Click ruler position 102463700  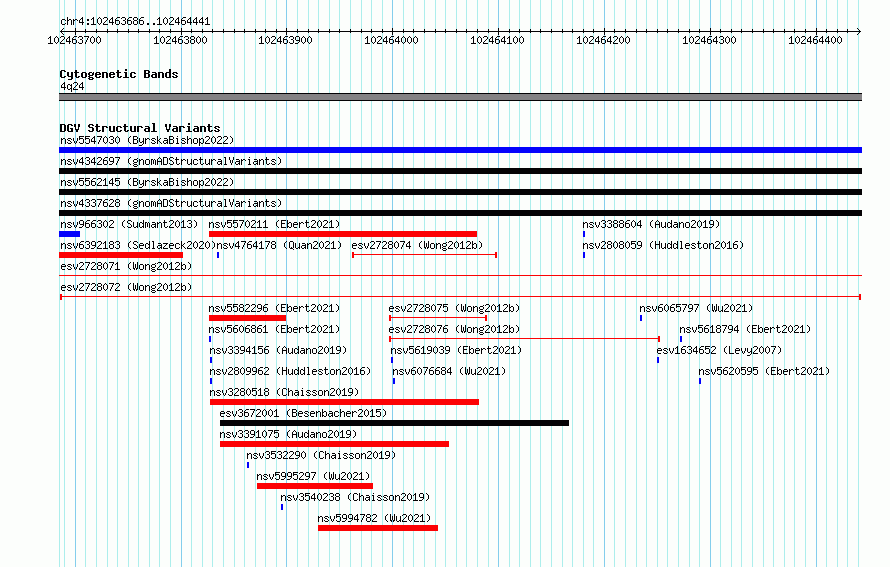[x=74, y=40]
